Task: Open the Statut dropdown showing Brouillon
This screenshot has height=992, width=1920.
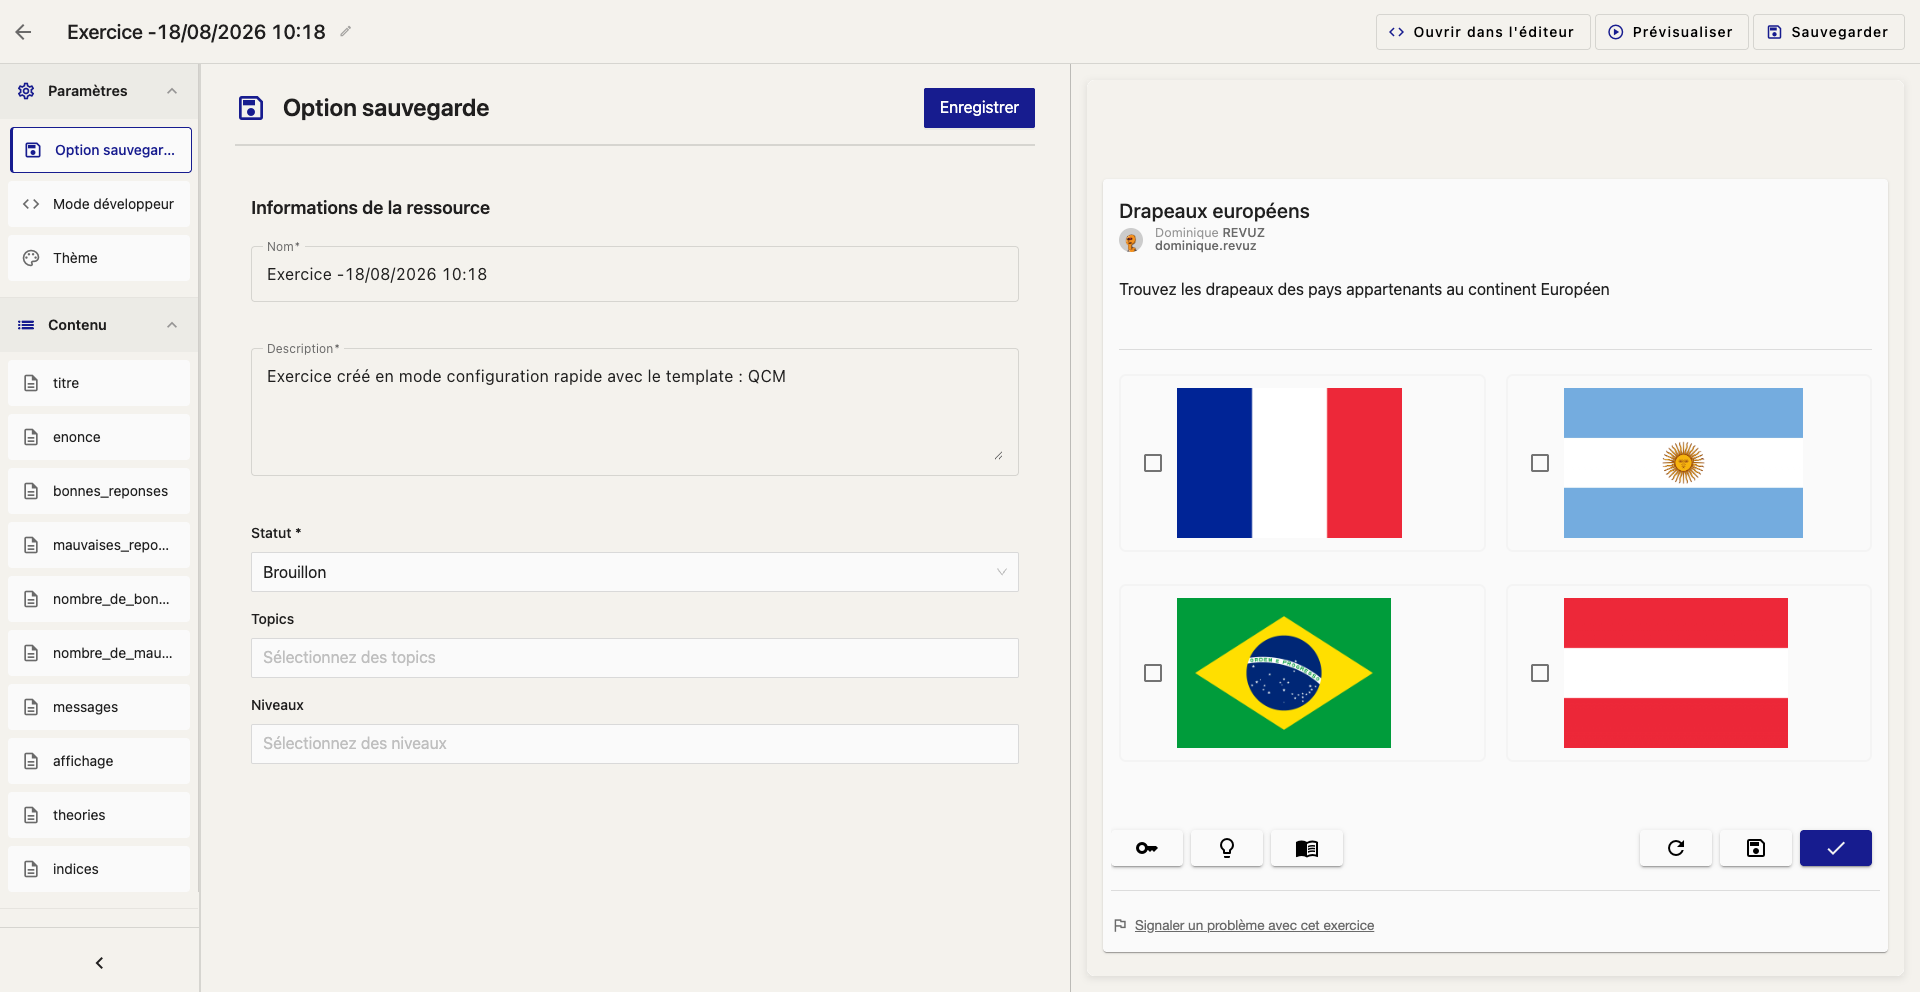Action: (x=635, y=572)
